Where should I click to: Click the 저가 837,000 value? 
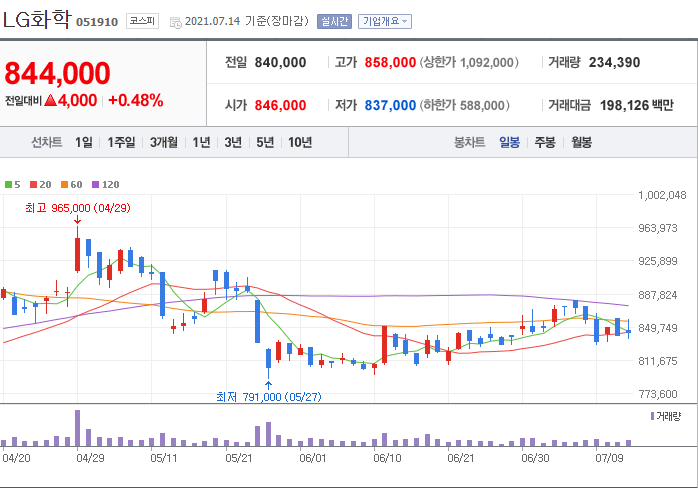point(390,106)
